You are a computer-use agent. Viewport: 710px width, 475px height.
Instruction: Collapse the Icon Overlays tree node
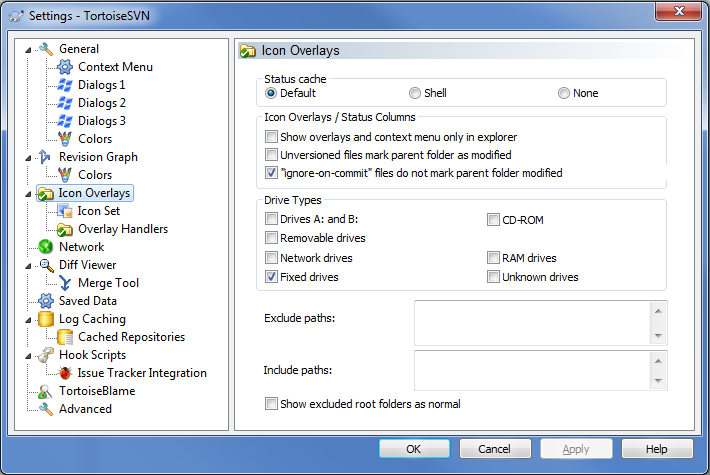(28, 194)
